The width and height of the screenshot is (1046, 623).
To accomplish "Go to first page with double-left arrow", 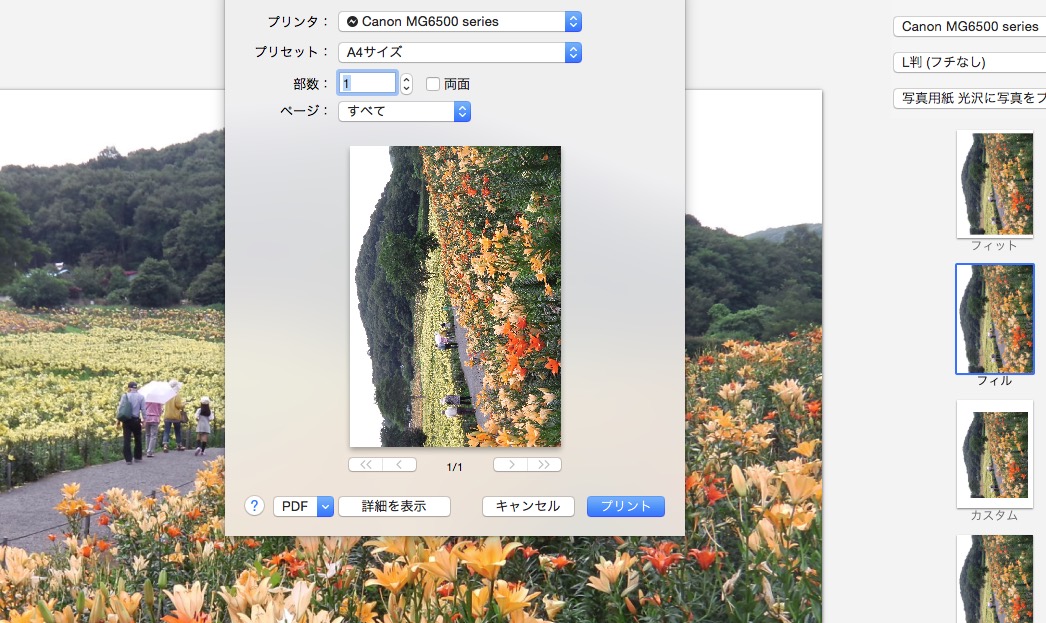I will [365, 465].
